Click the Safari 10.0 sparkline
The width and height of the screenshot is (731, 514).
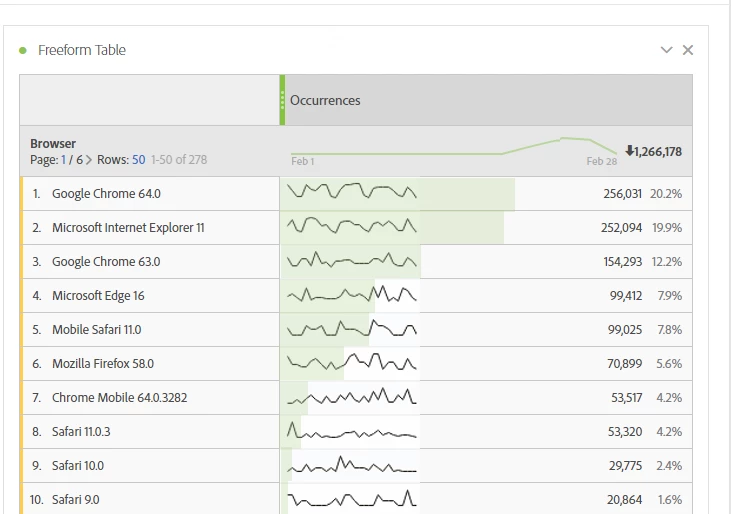(x=352, y=464)
